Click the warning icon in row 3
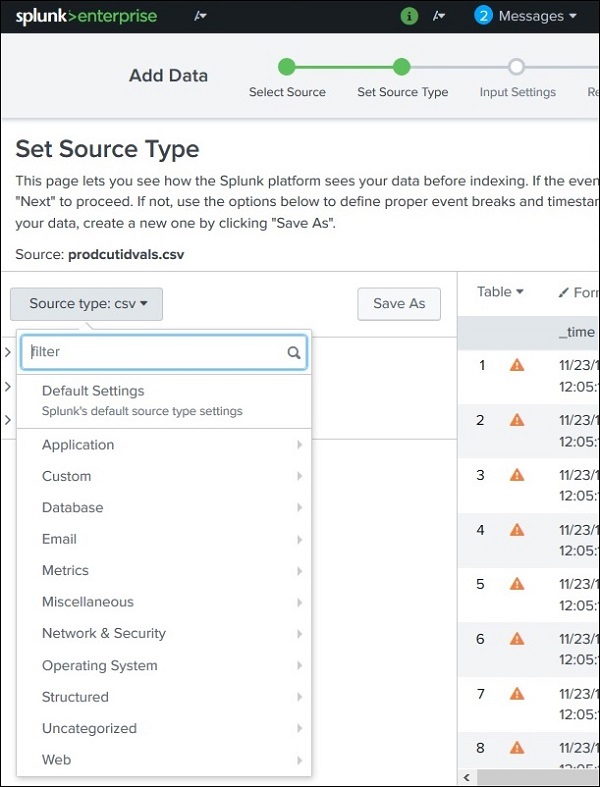This screenshot has width=600, height=787. [x=517, y=475]
